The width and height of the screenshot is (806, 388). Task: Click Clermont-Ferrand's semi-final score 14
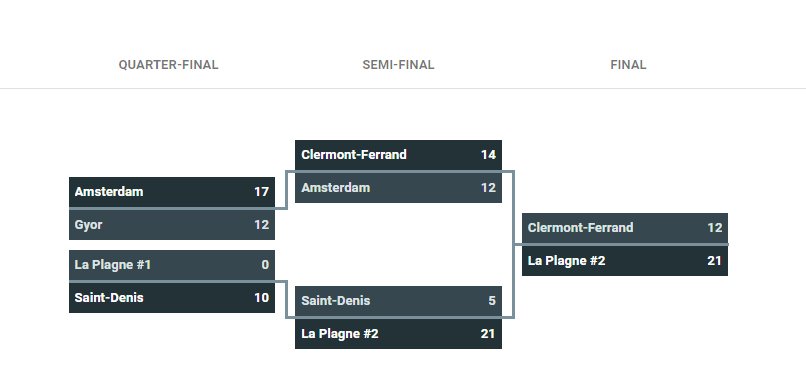click(488, 155)
